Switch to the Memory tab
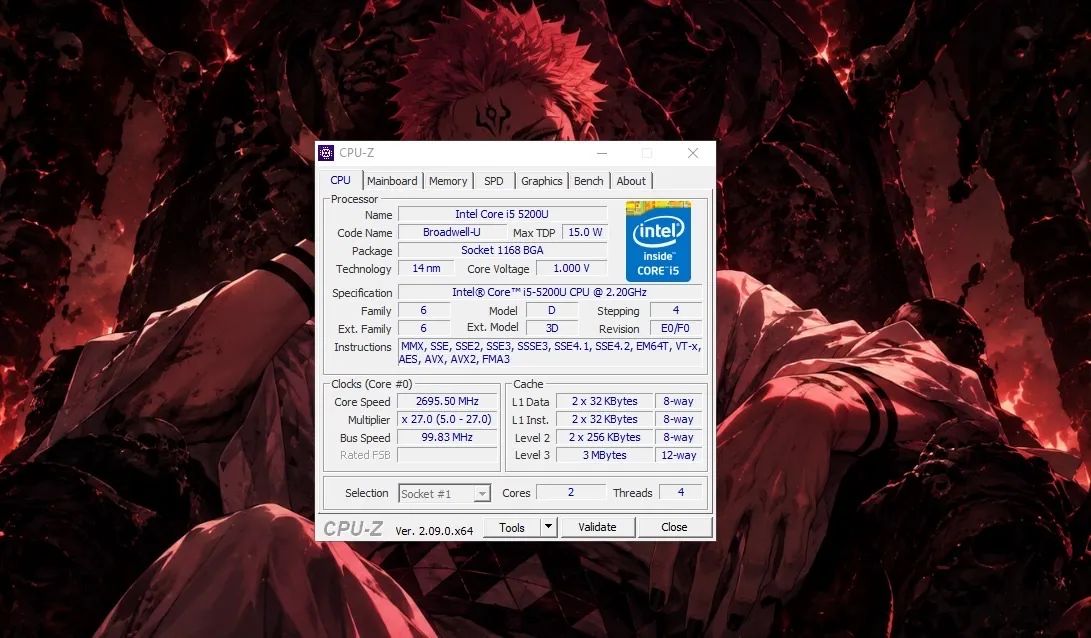 point(448,181)
